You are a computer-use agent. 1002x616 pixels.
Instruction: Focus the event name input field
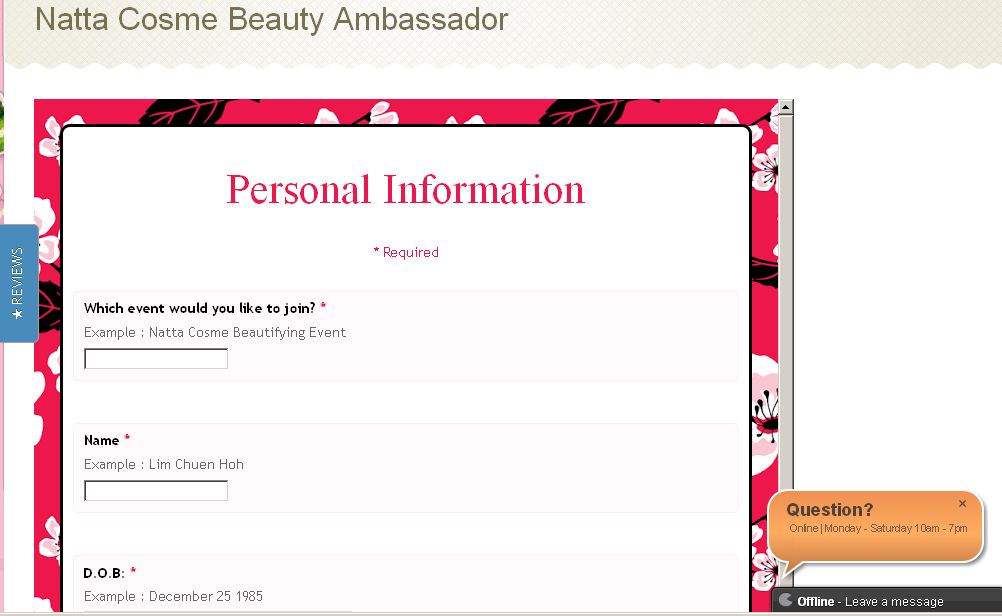[156, 359]
